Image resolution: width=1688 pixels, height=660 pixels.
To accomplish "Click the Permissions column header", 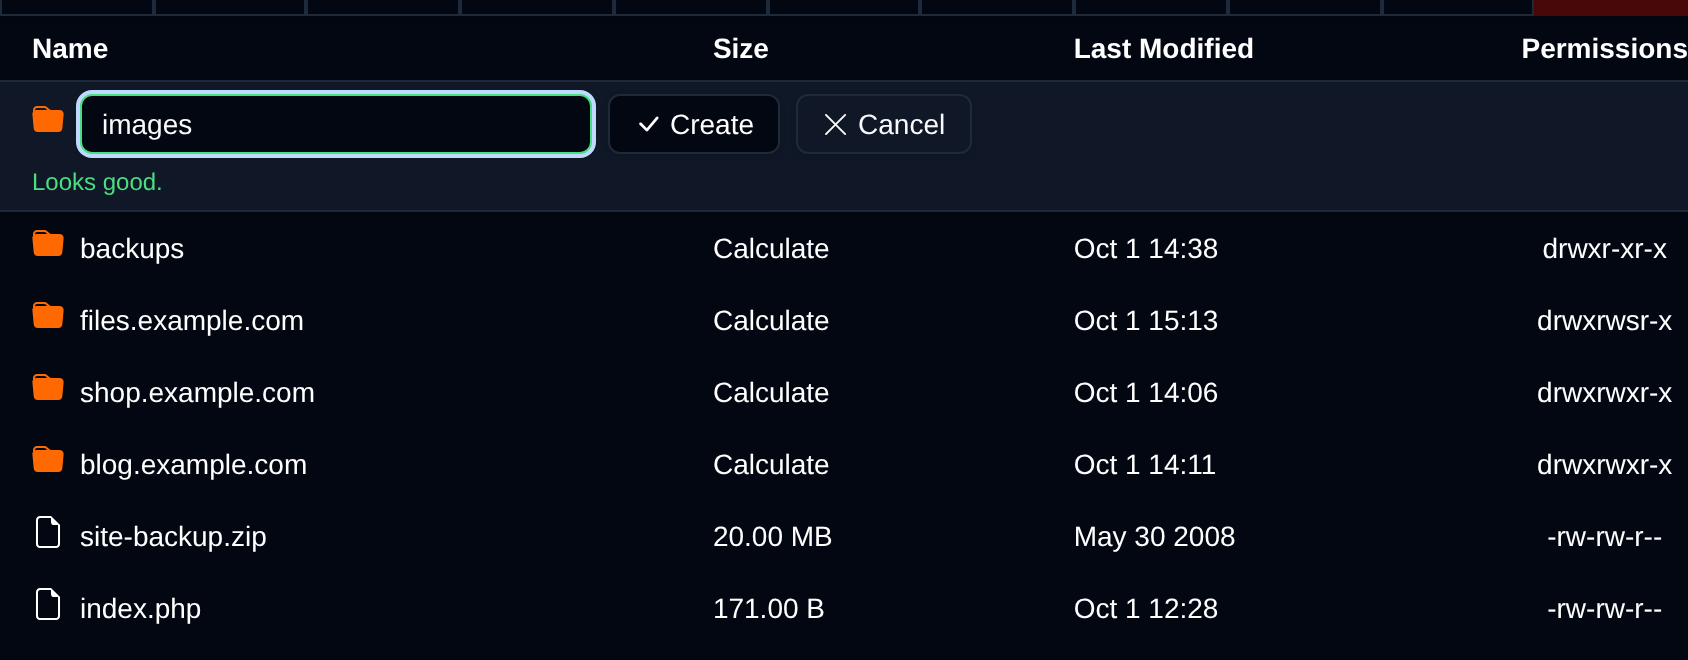I will pos(1604,49).
